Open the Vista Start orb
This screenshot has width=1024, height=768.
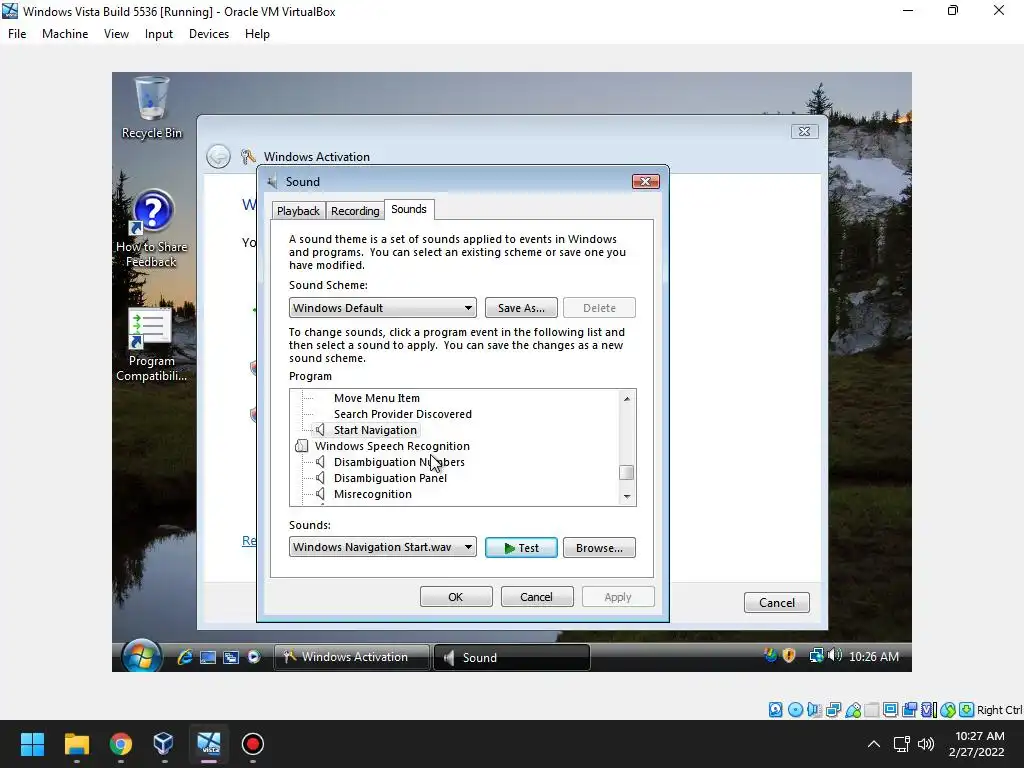141,656
